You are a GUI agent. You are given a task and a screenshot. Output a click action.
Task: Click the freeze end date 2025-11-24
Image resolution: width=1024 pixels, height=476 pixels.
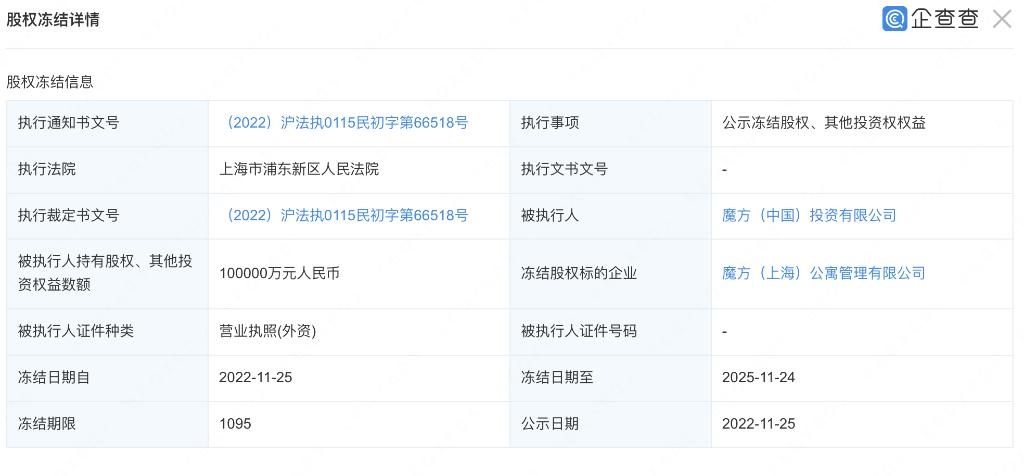tap(758, 377)
